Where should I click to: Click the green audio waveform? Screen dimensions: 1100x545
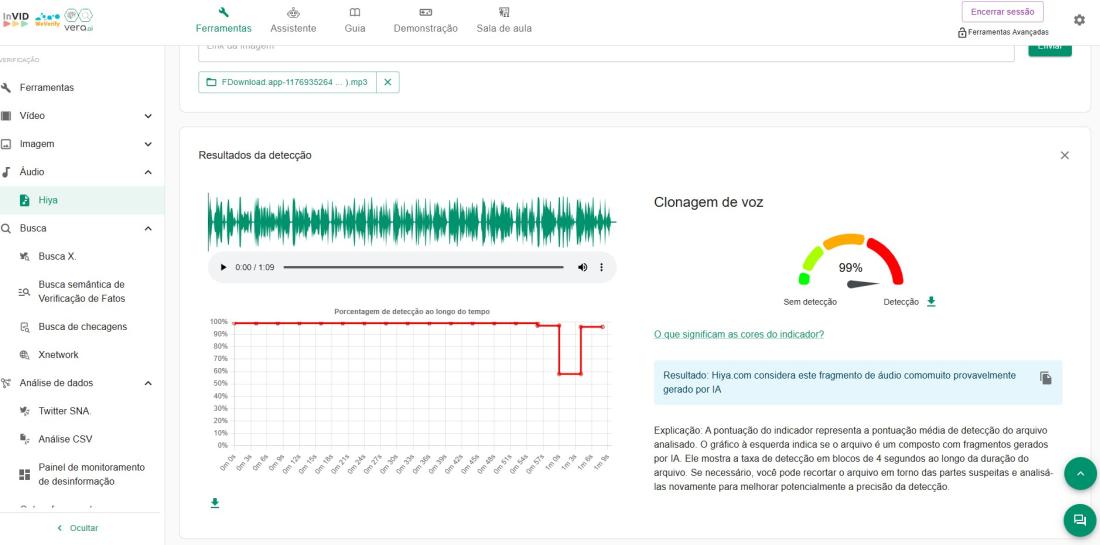[412, 222]
